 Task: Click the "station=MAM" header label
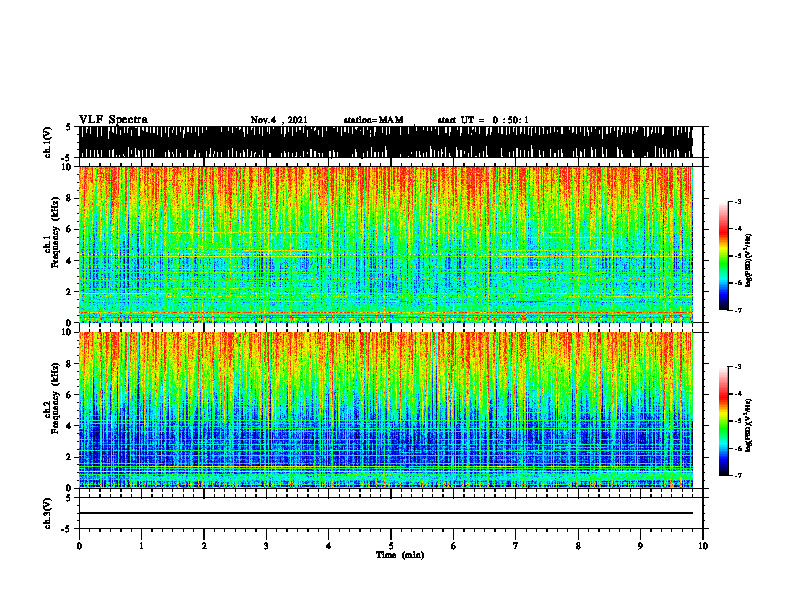pyautogui.click(x=374, y=120)
